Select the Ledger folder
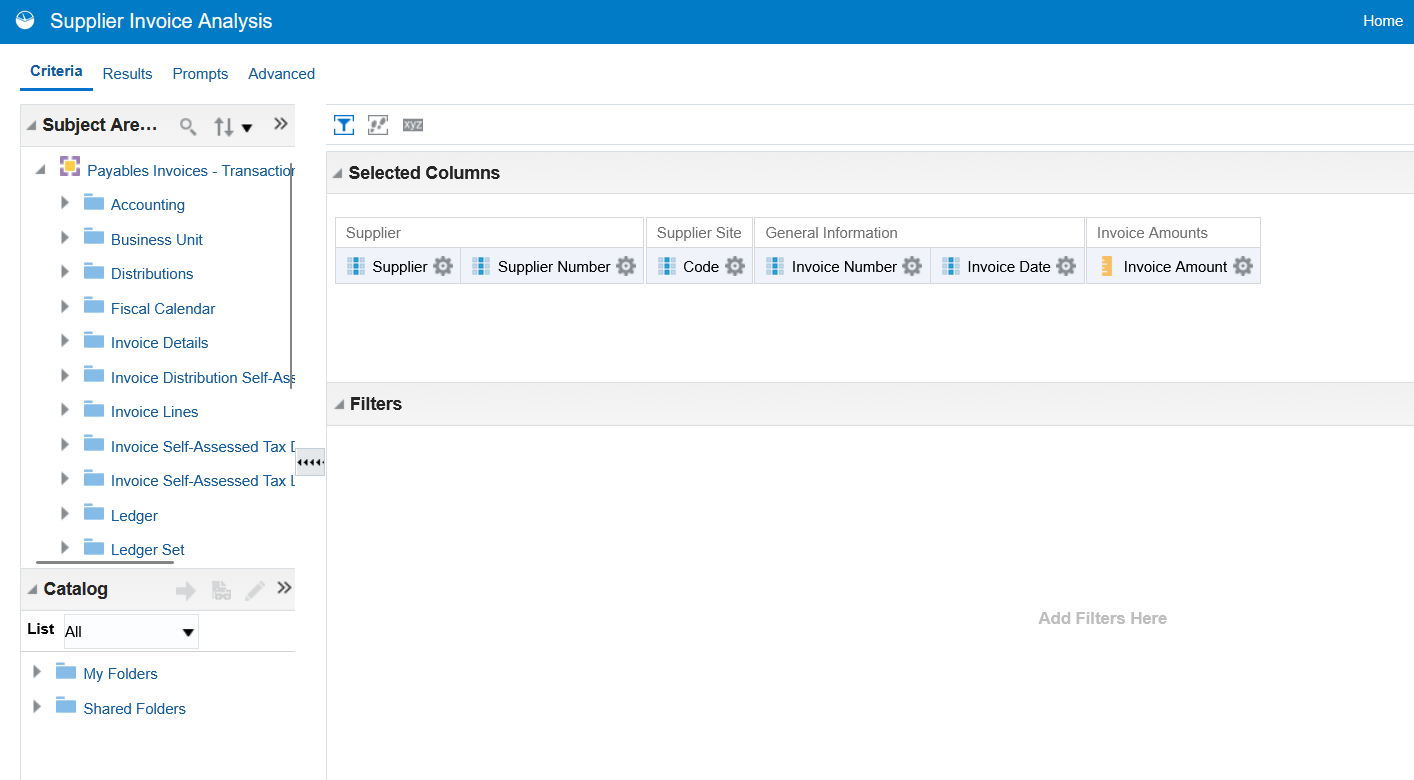This screenshot has height=780, width=1414. [134, 516]
